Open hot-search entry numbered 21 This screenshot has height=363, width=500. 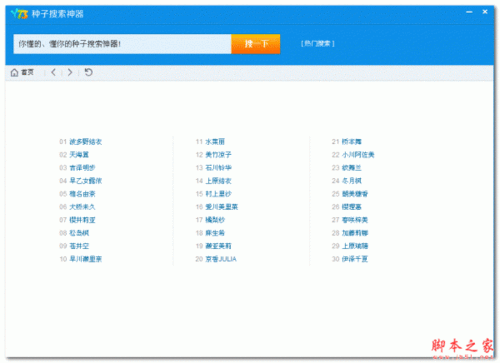[352, 142]
